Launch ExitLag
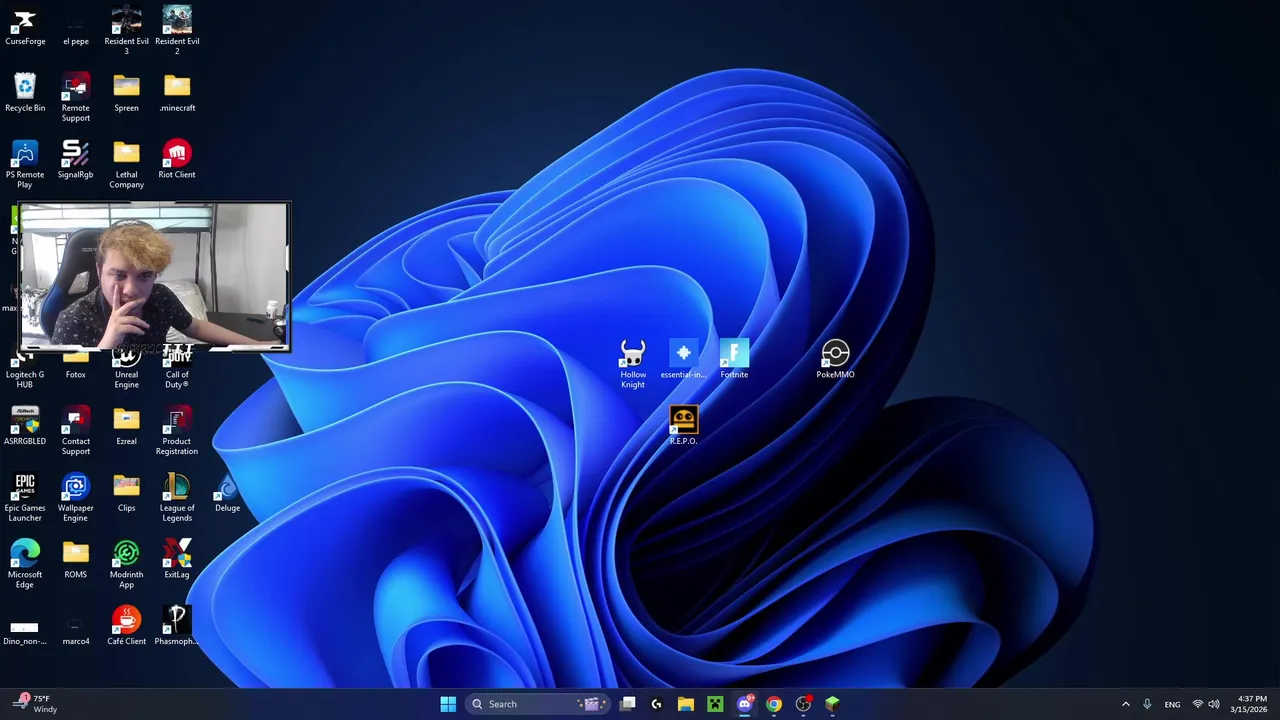Viewport: 1280px width, 720px height. coord(177,560)
